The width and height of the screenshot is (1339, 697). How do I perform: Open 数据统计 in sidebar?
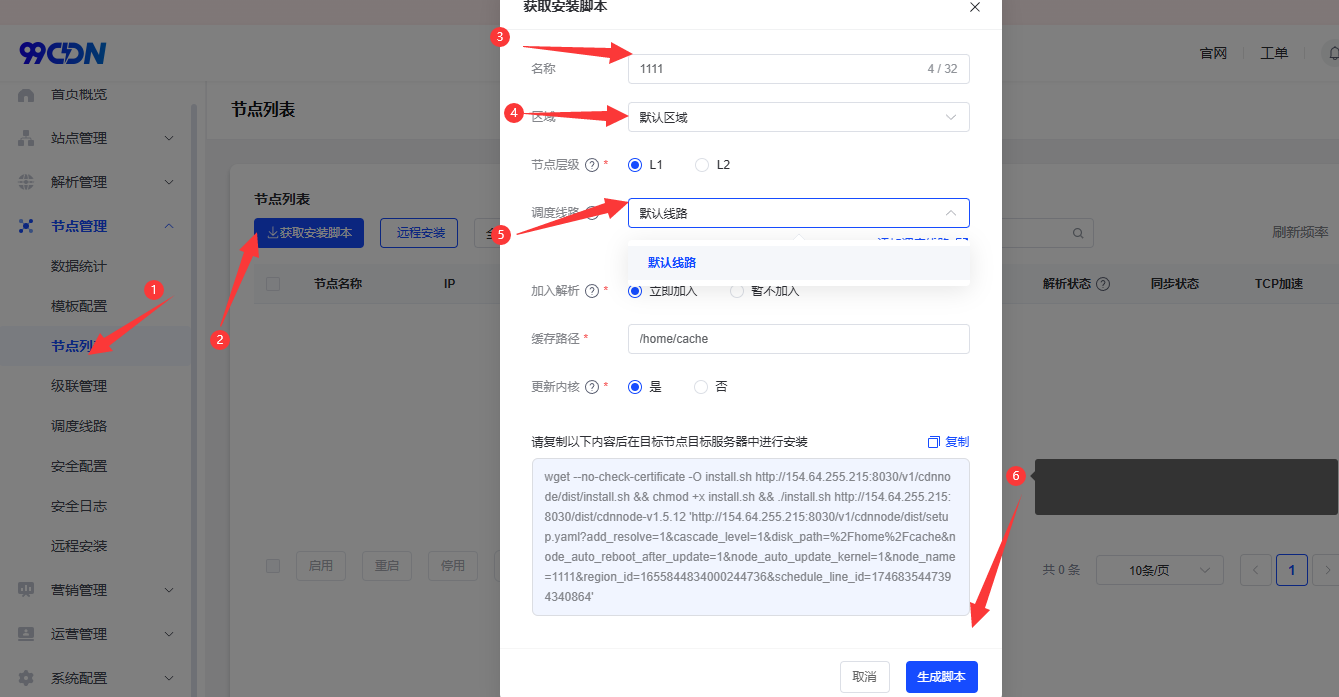[79, 266]
